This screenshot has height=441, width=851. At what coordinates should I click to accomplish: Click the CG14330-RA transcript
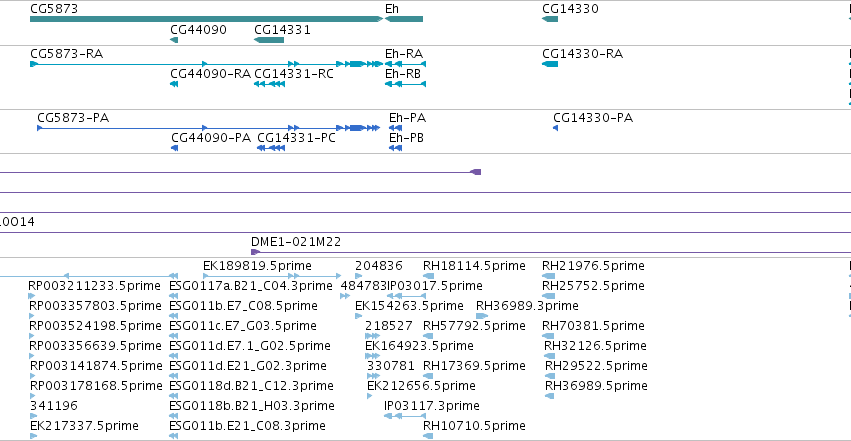(550, 64)
